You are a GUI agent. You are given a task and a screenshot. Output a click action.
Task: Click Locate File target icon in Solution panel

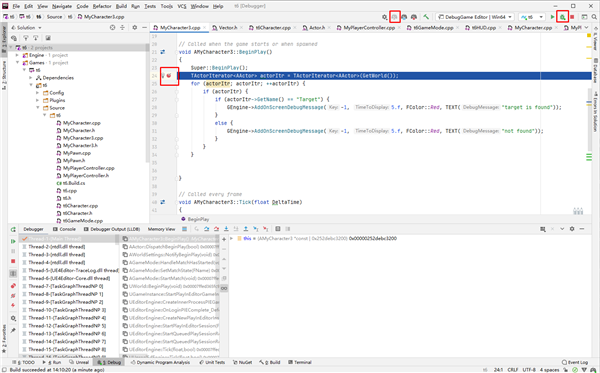click(x=112, y=28)
